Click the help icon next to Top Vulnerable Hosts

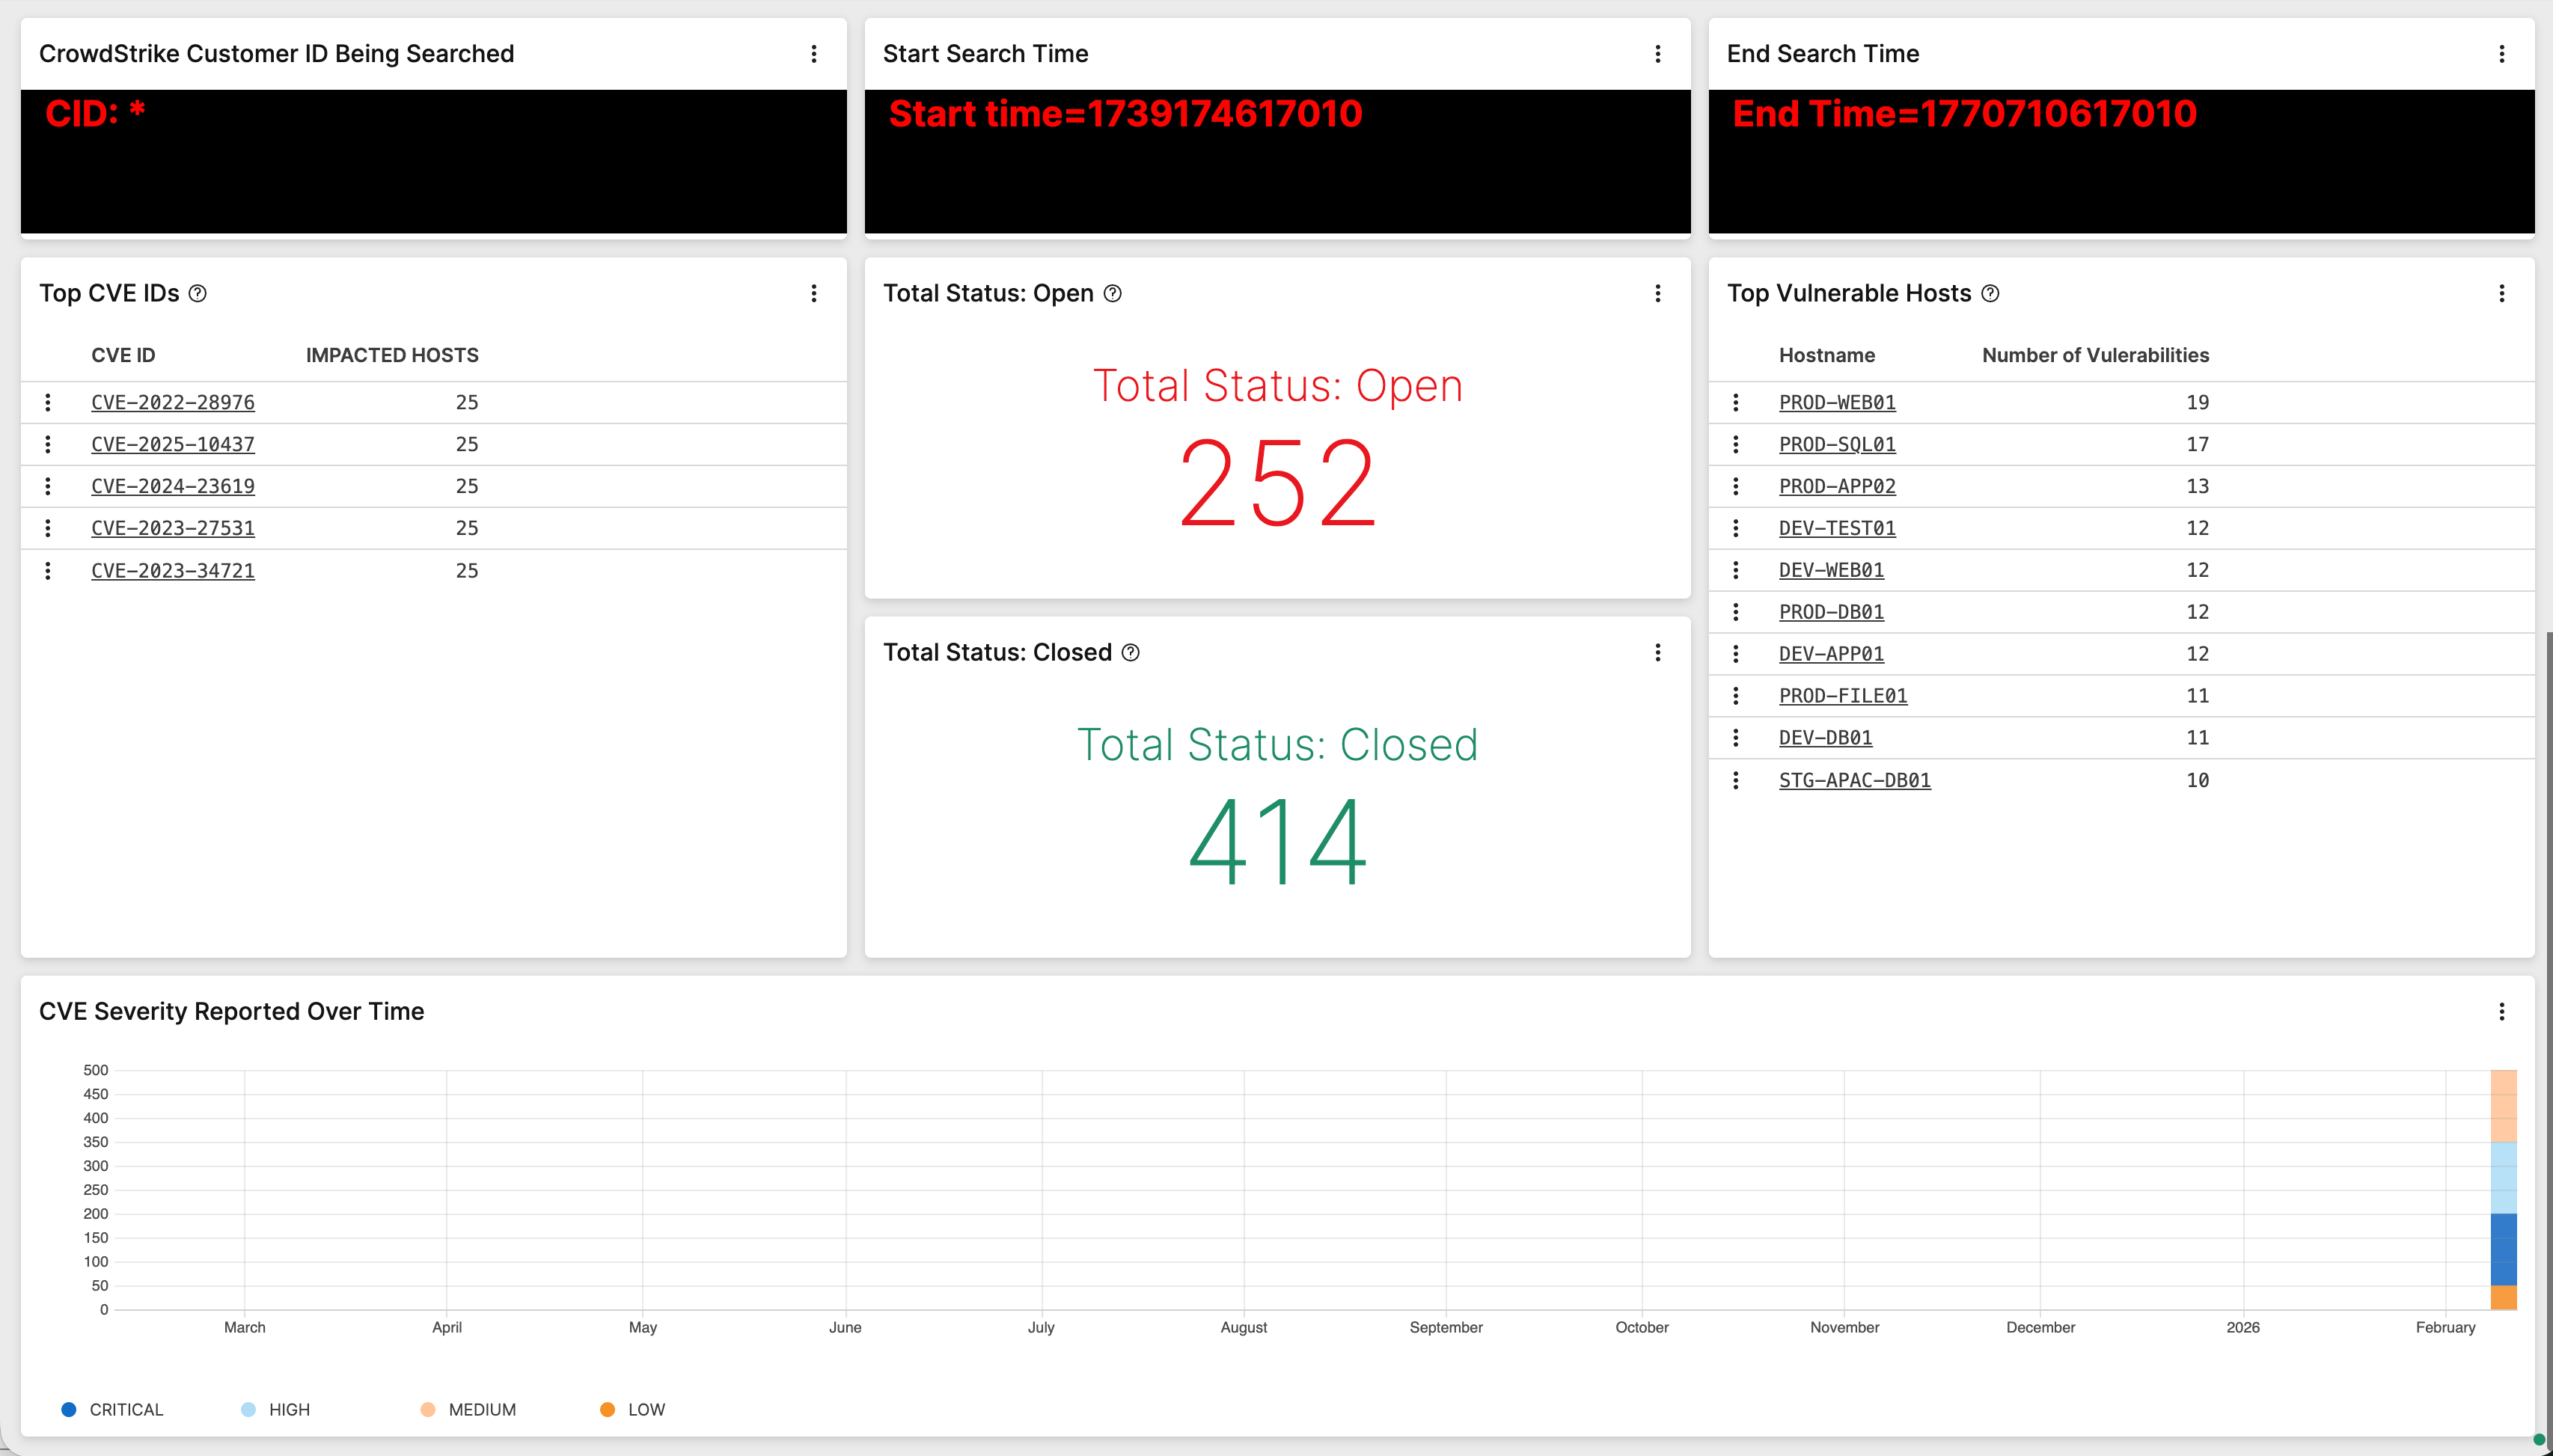1990,293
